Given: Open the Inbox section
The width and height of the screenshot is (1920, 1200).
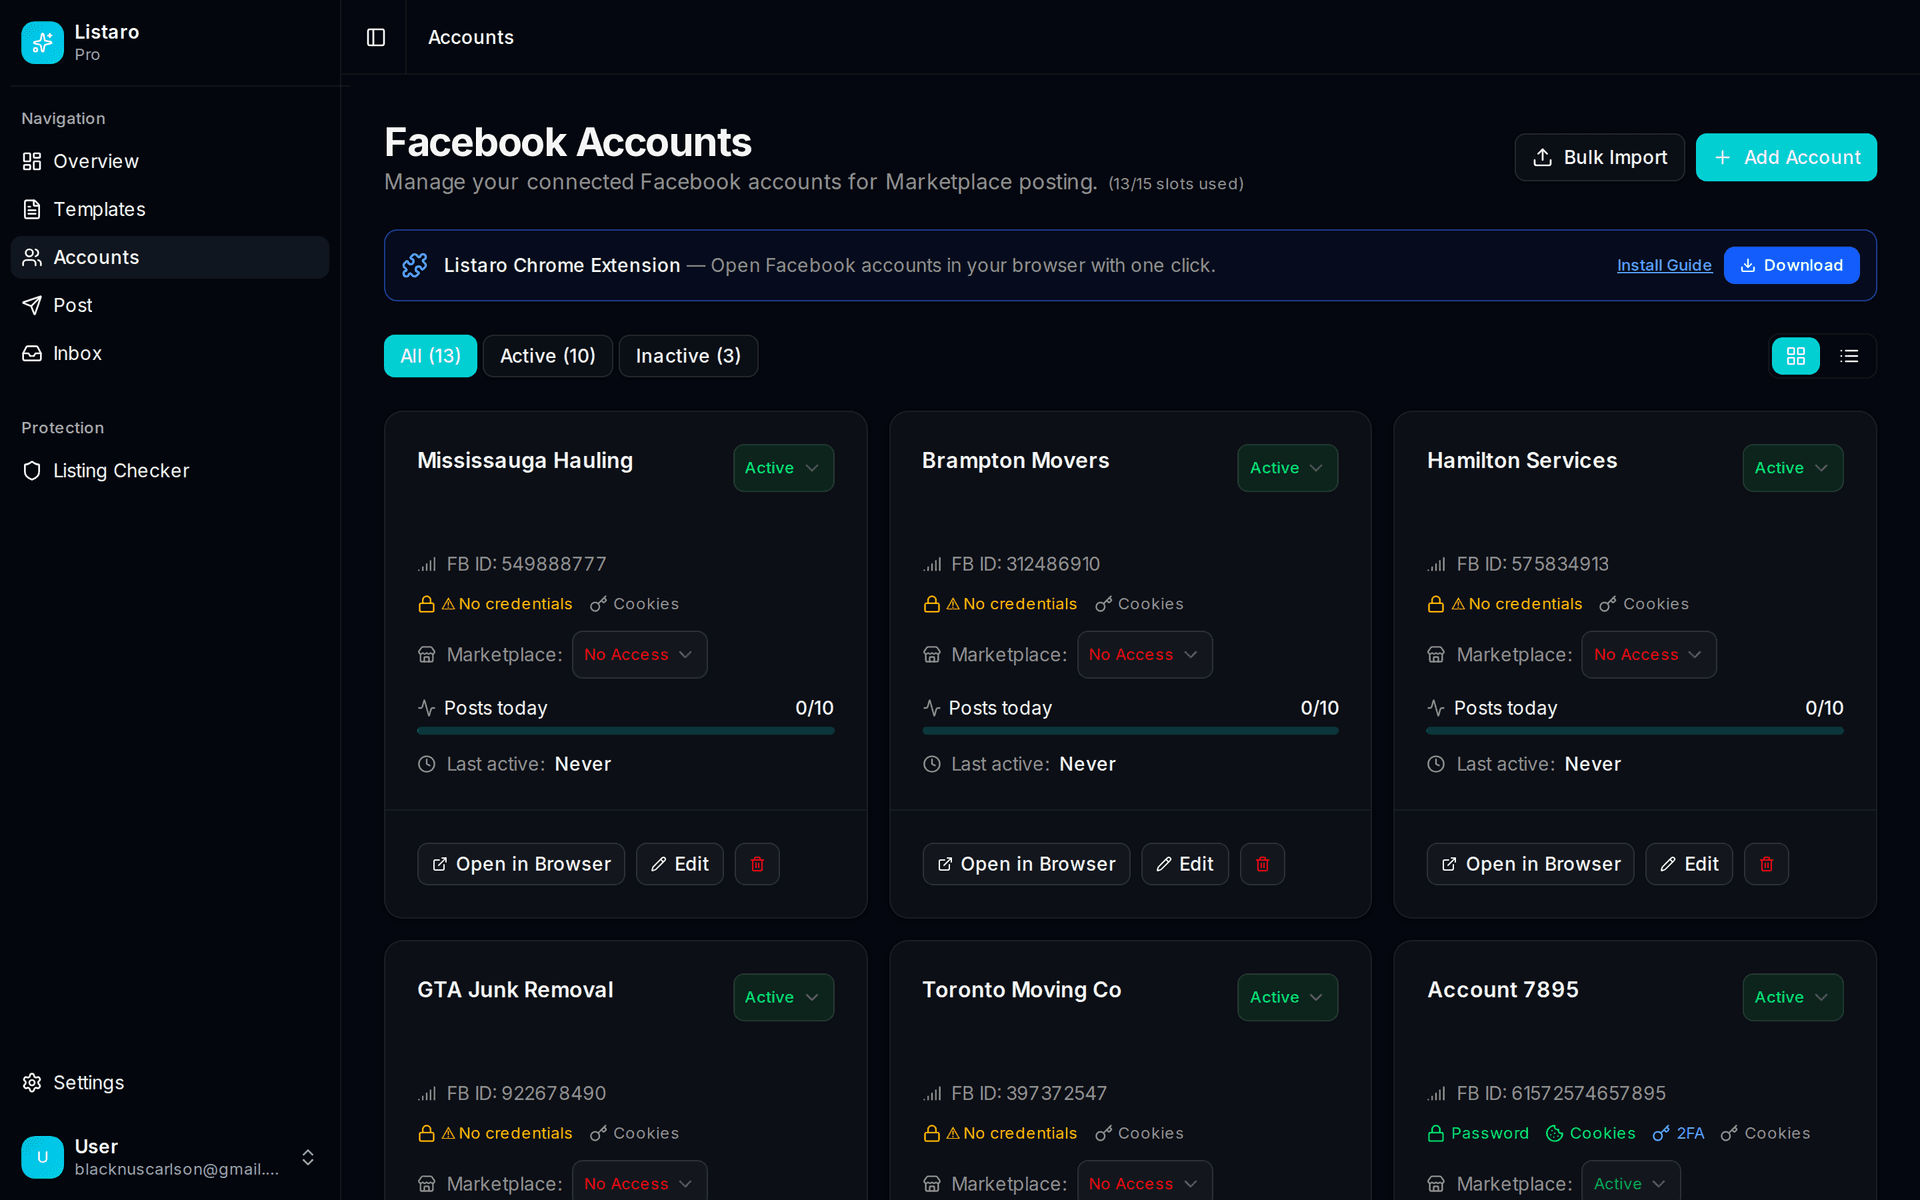Looking at the screenshot, I should click(x=78, y=353).
